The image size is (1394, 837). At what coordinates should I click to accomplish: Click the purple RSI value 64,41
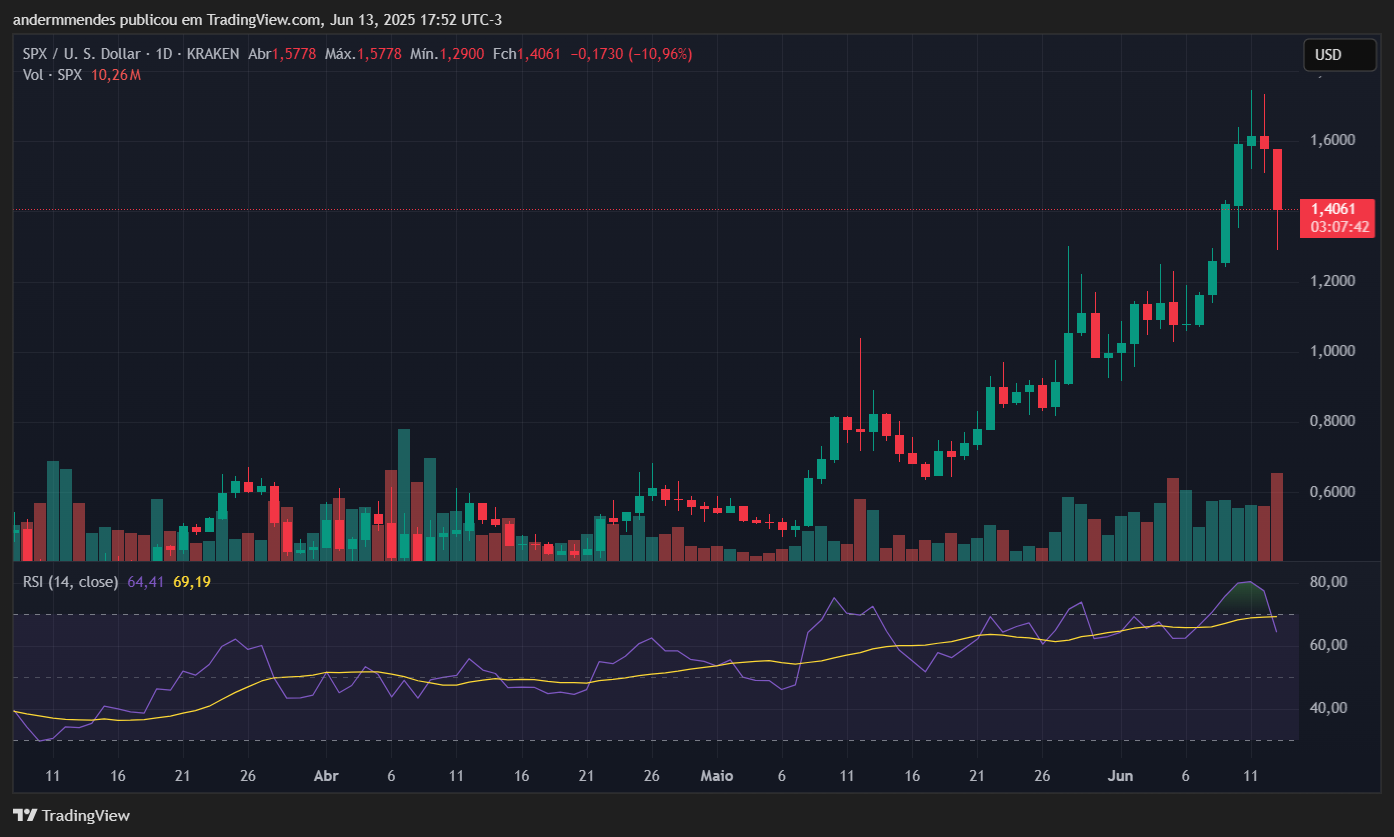point(146,581)
